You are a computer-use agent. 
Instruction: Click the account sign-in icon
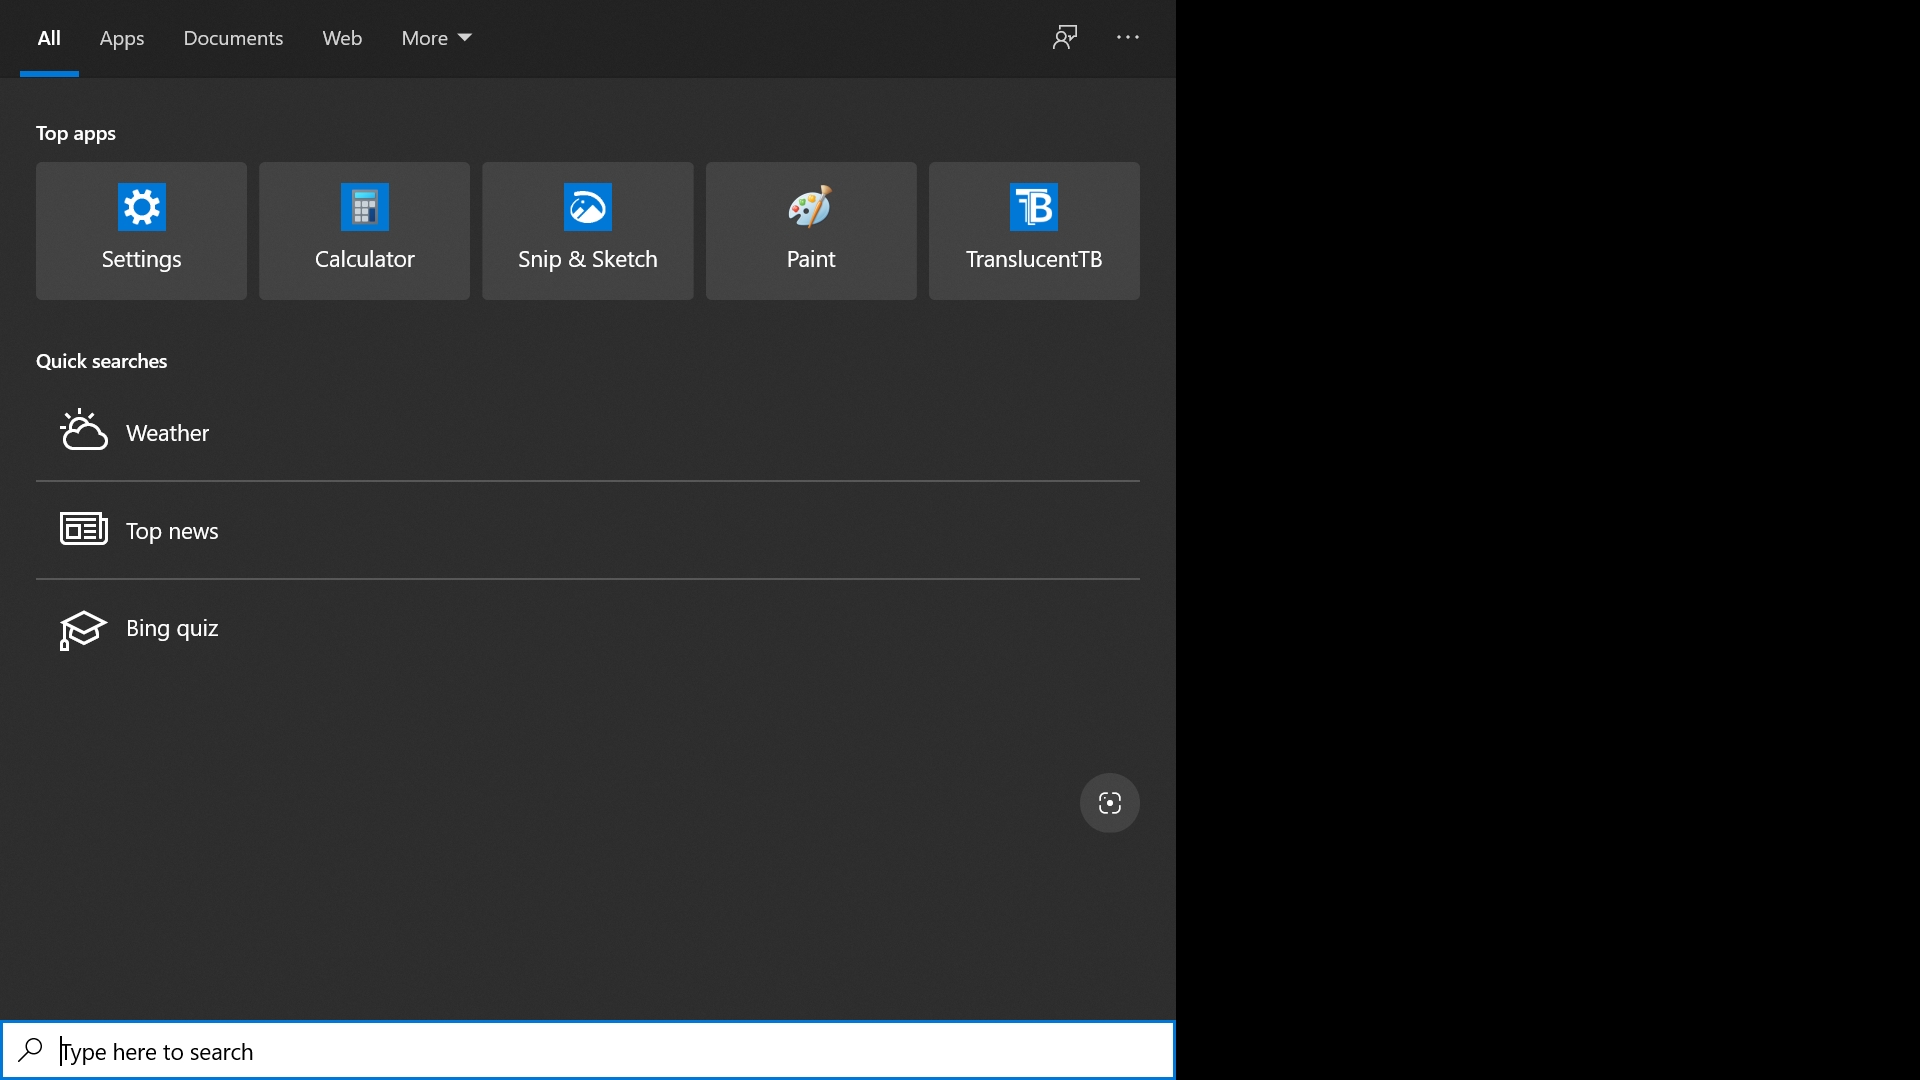pyautogui.click(x=1066, y=37)
